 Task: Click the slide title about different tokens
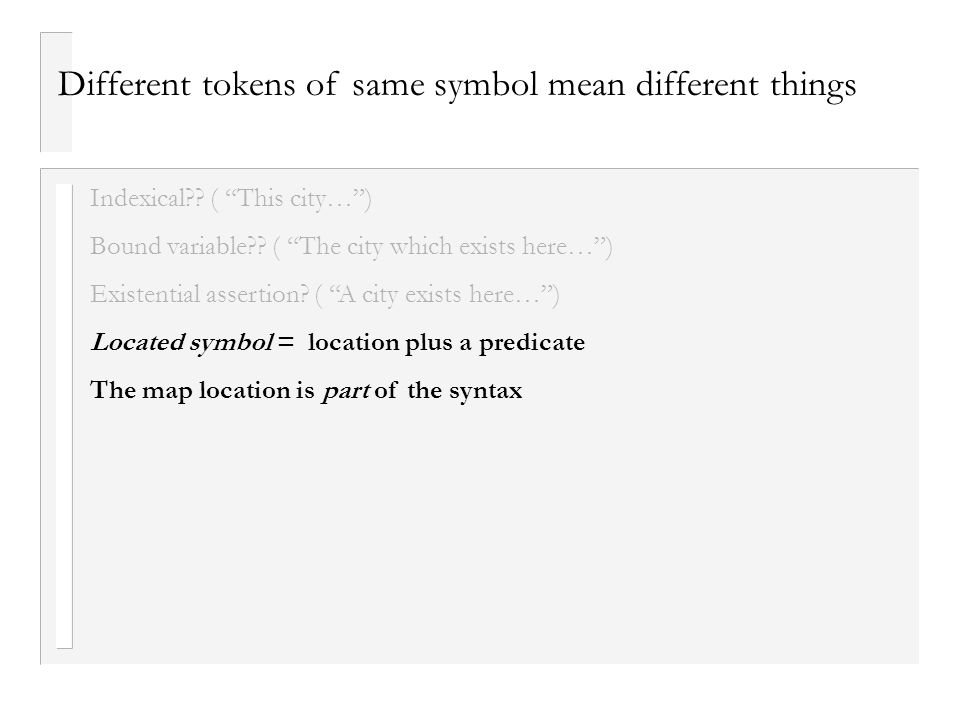tap(457, 84)
